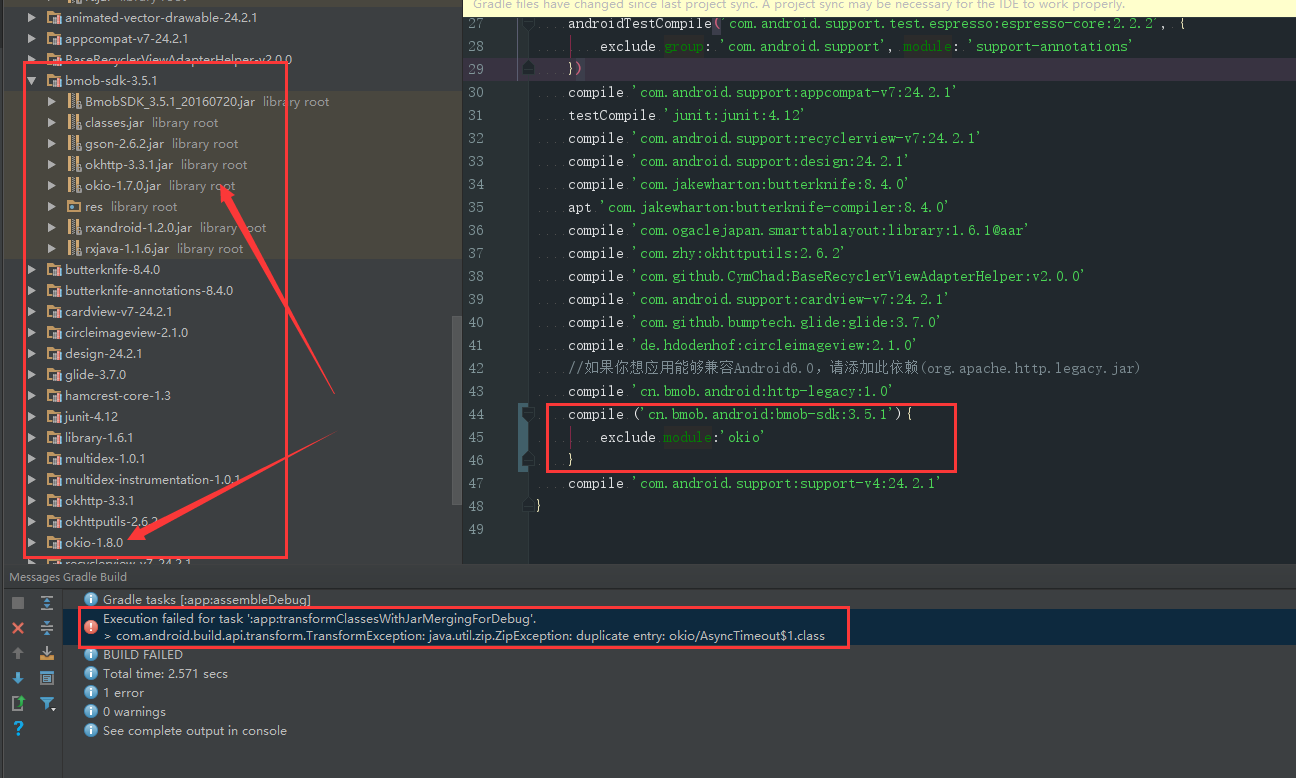Place cursor on exclude module:'okio' line
1296x778 pixels.
682,437
